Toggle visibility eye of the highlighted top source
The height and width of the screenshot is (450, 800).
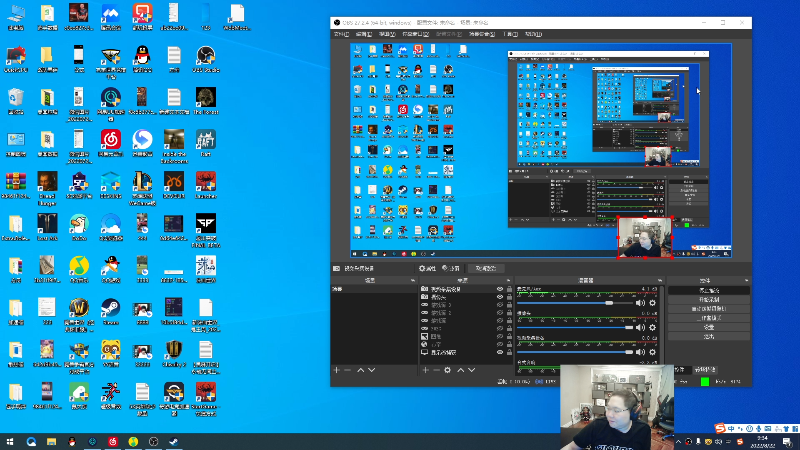(500, 289)
